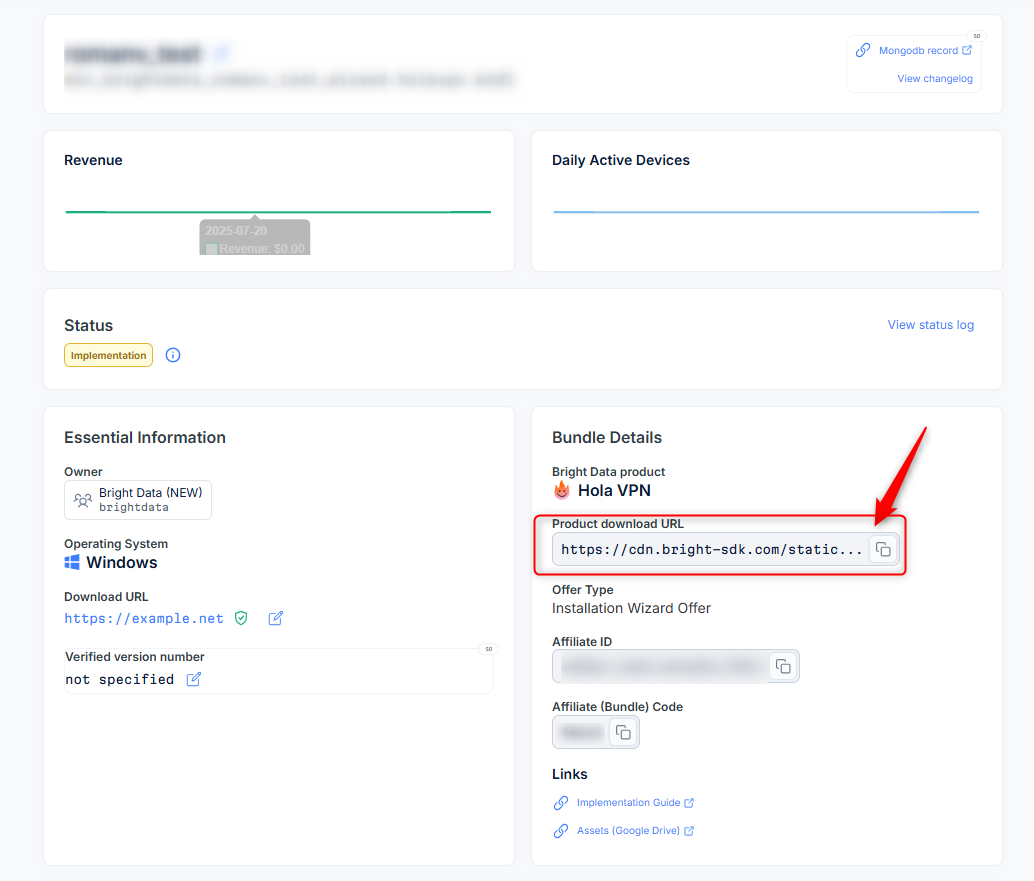This screenshot has height=881, width=1034.
Task: Open the View status log link
Action: pyautogui.click(x=930, y=325)
